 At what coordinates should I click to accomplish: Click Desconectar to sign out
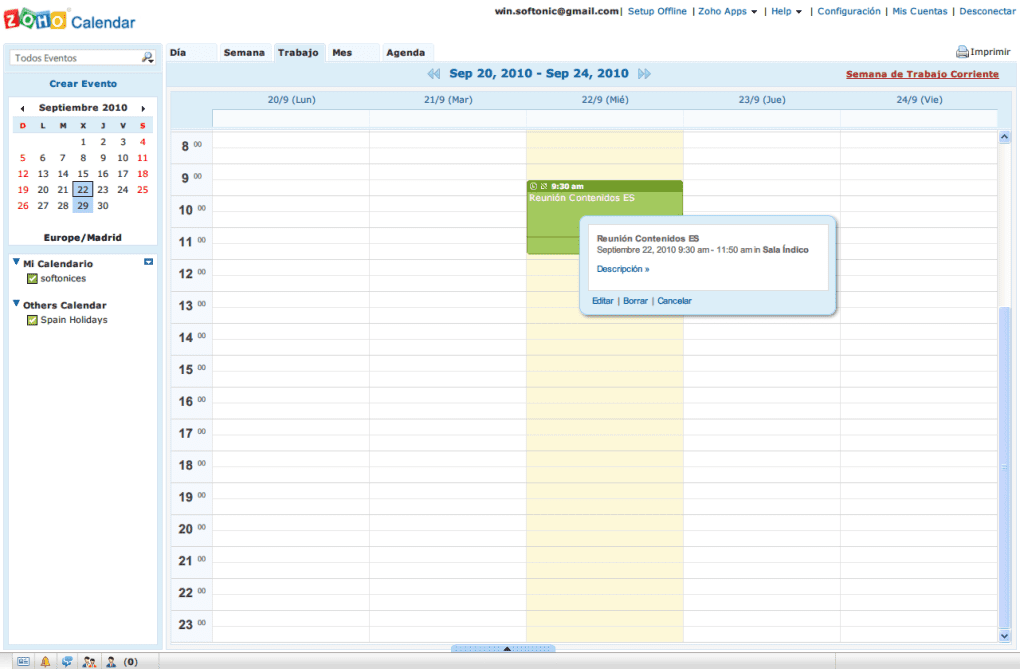click(987, 11)
